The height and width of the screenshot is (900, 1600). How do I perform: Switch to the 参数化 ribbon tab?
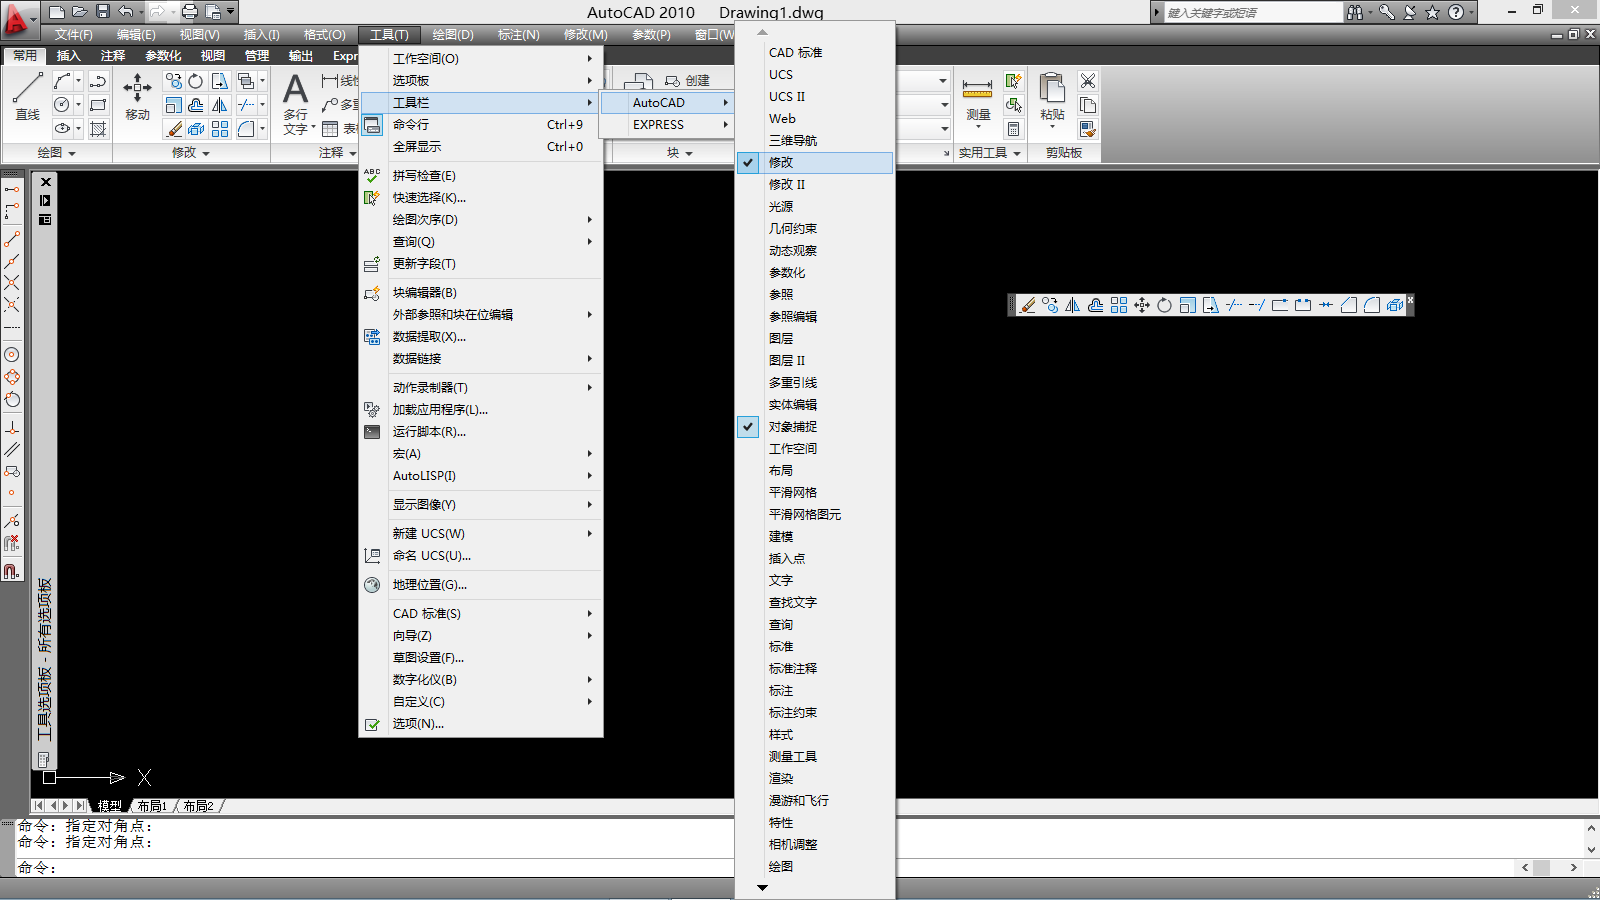pyautogui.click(x=163, y=56)
